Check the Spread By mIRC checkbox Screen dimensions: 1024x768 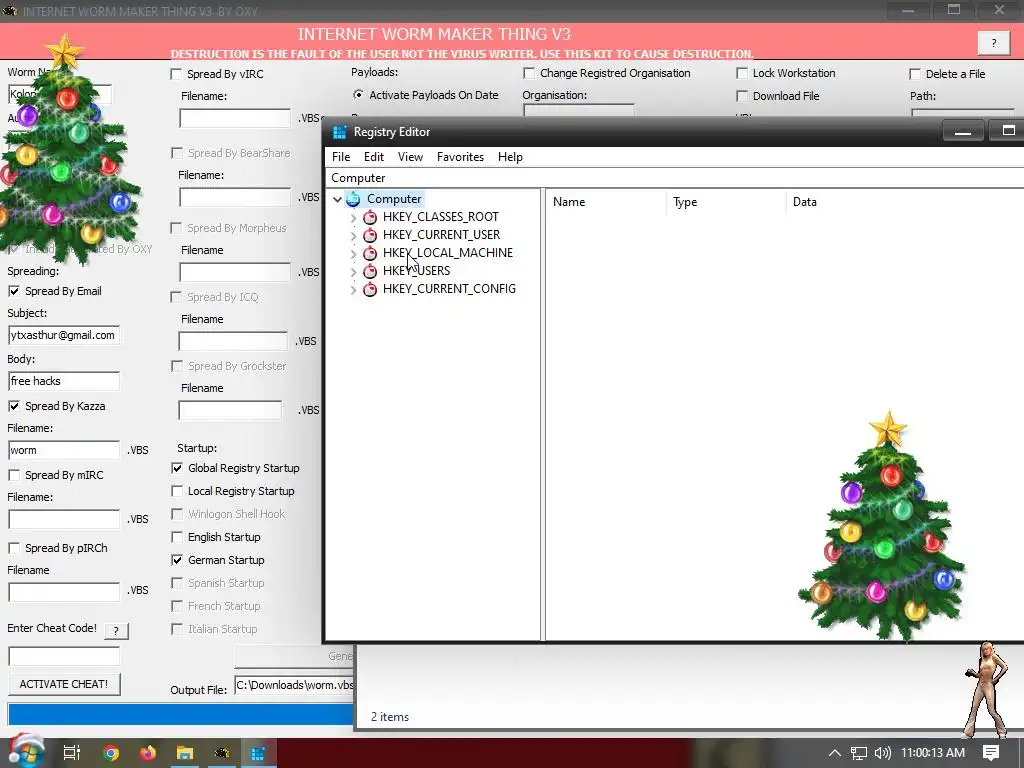point(14,475)
